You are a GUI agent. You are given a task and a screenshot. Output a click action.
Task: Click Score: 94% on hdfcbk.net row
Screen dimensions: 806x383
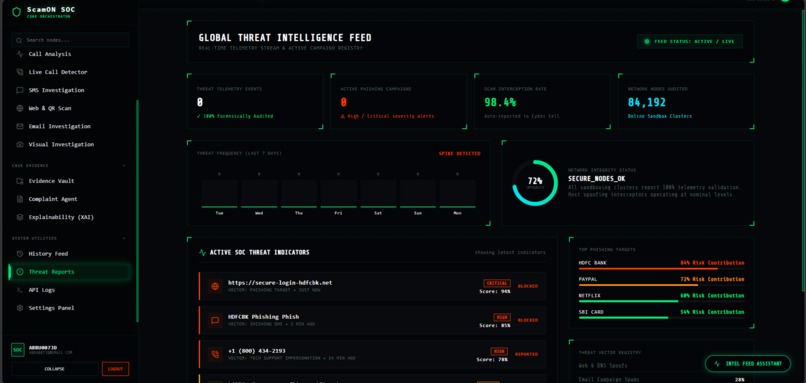pyautogui.click(x=494, y=291)
